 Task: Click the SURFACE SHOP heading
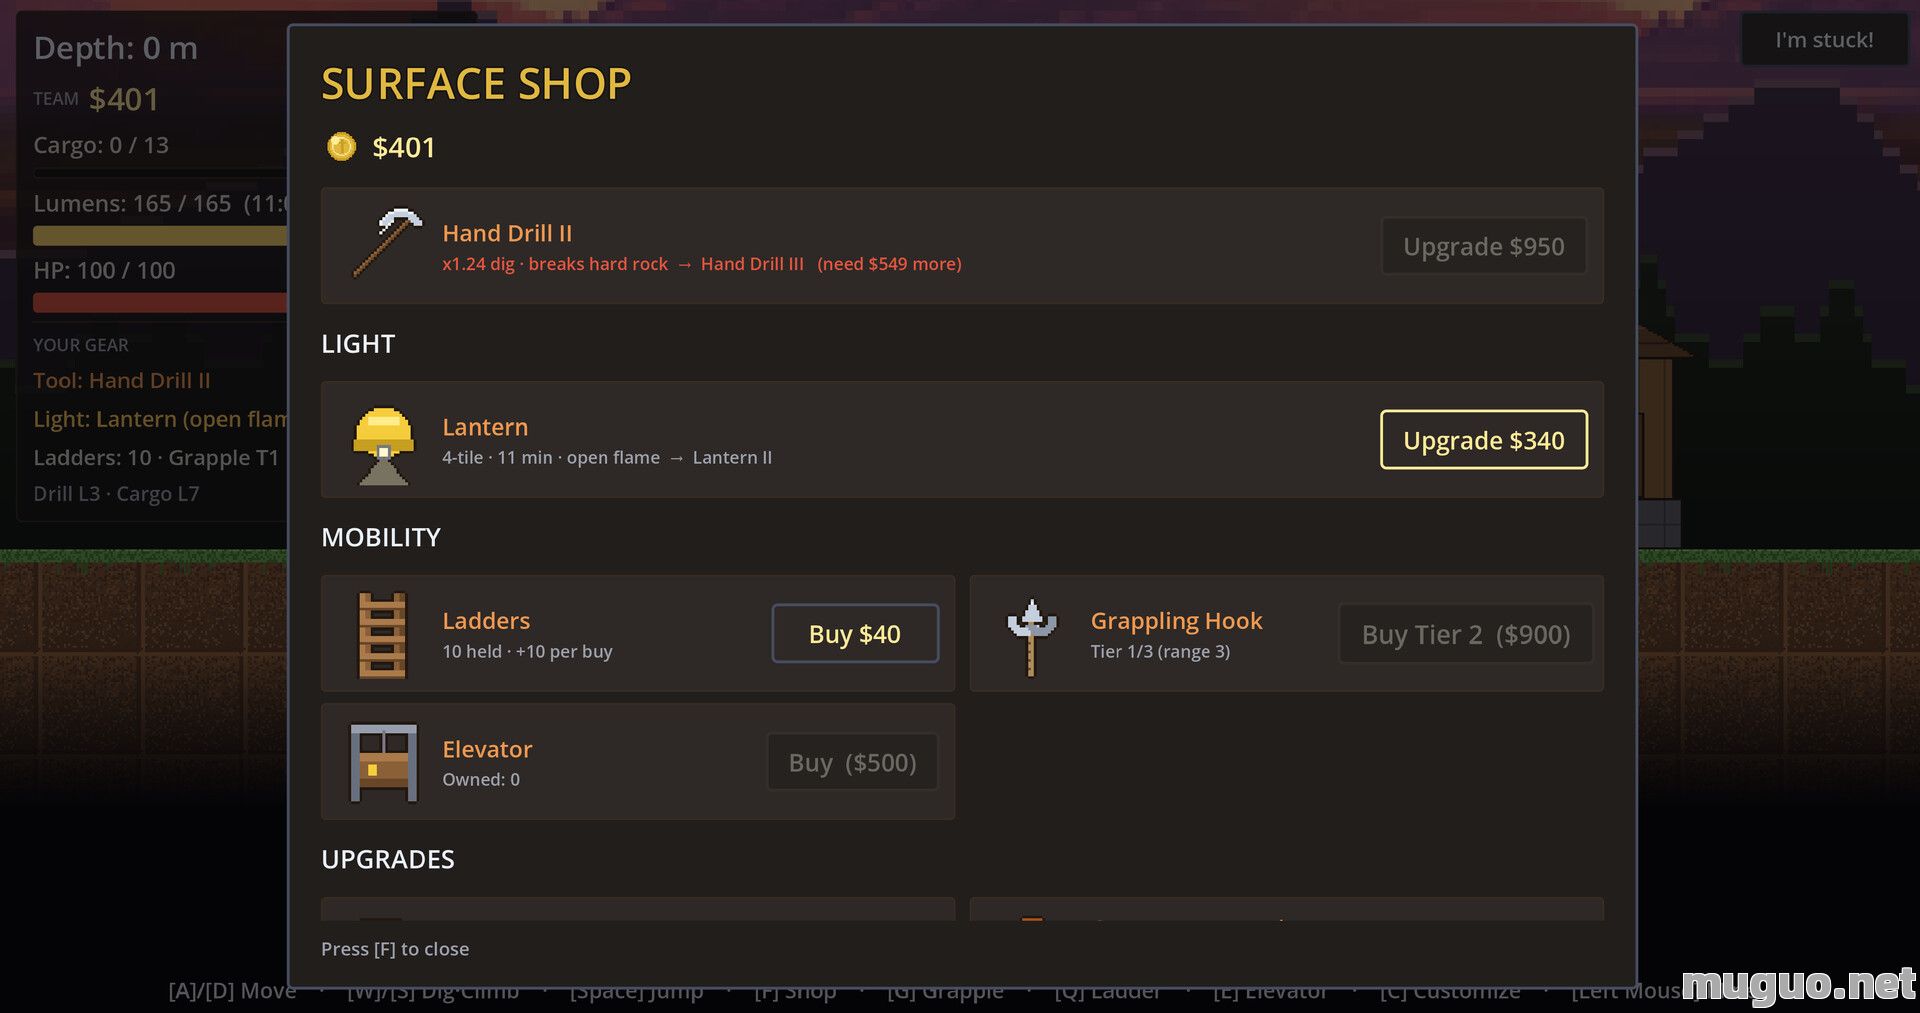476,84
